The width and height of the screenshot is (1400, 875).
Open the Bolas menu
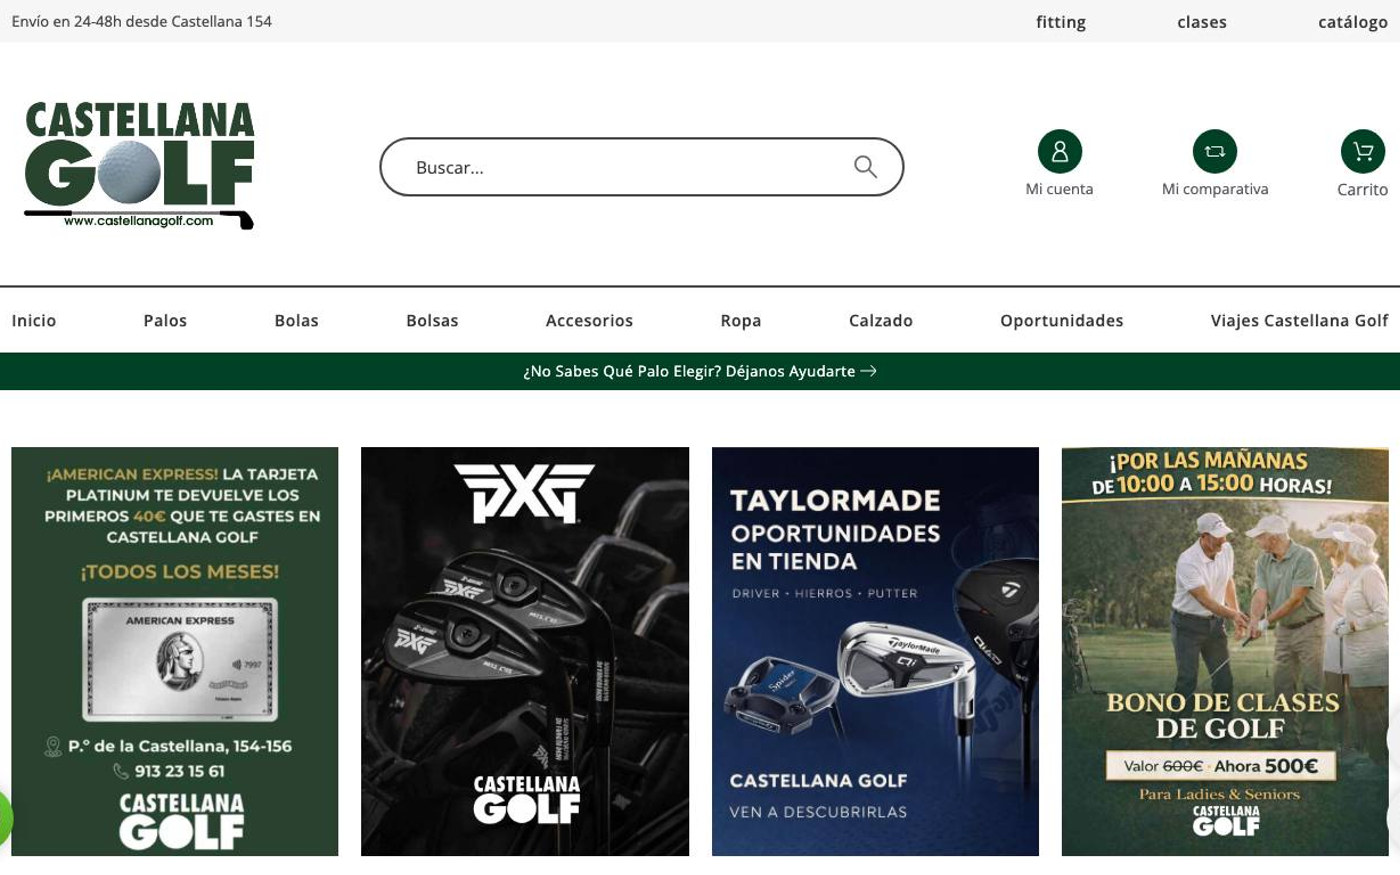click(296, 321)
